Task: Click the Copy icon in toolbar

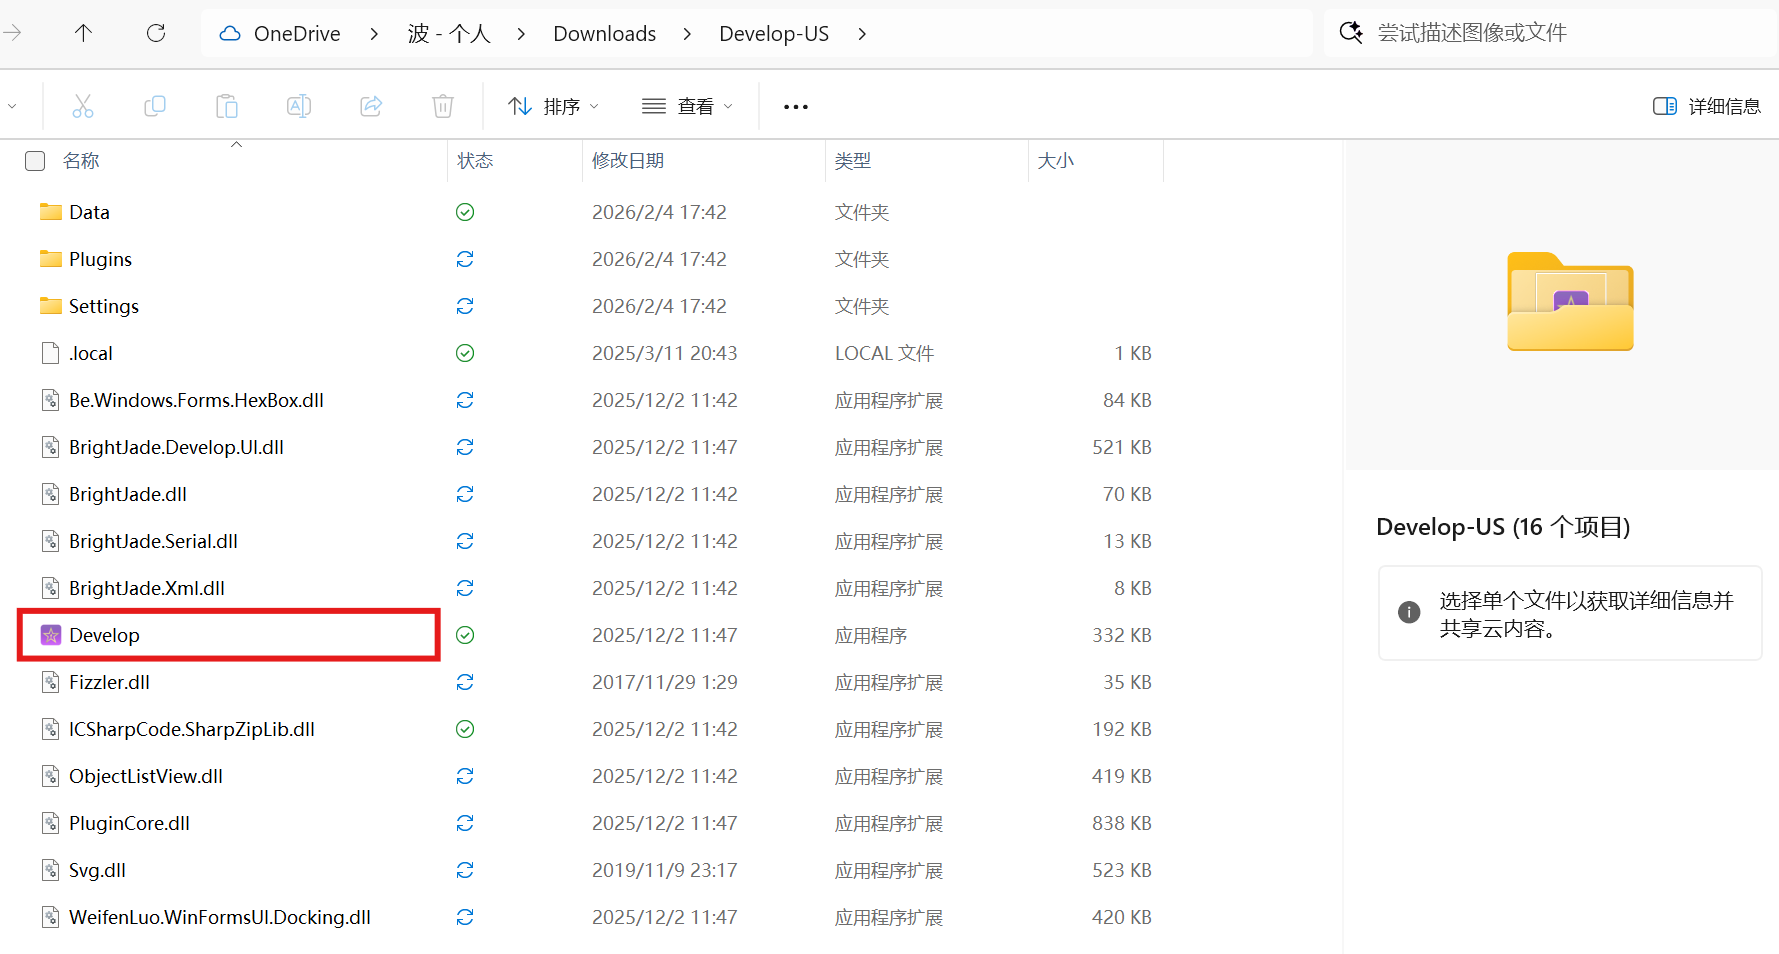Action: [155, 106]
